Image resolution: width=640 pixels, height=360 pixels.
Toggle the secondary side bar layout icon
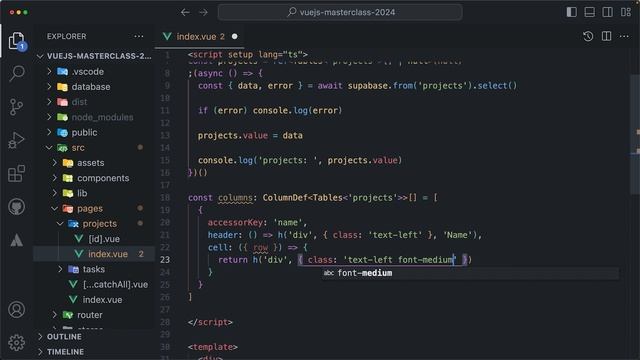[607, 12]
